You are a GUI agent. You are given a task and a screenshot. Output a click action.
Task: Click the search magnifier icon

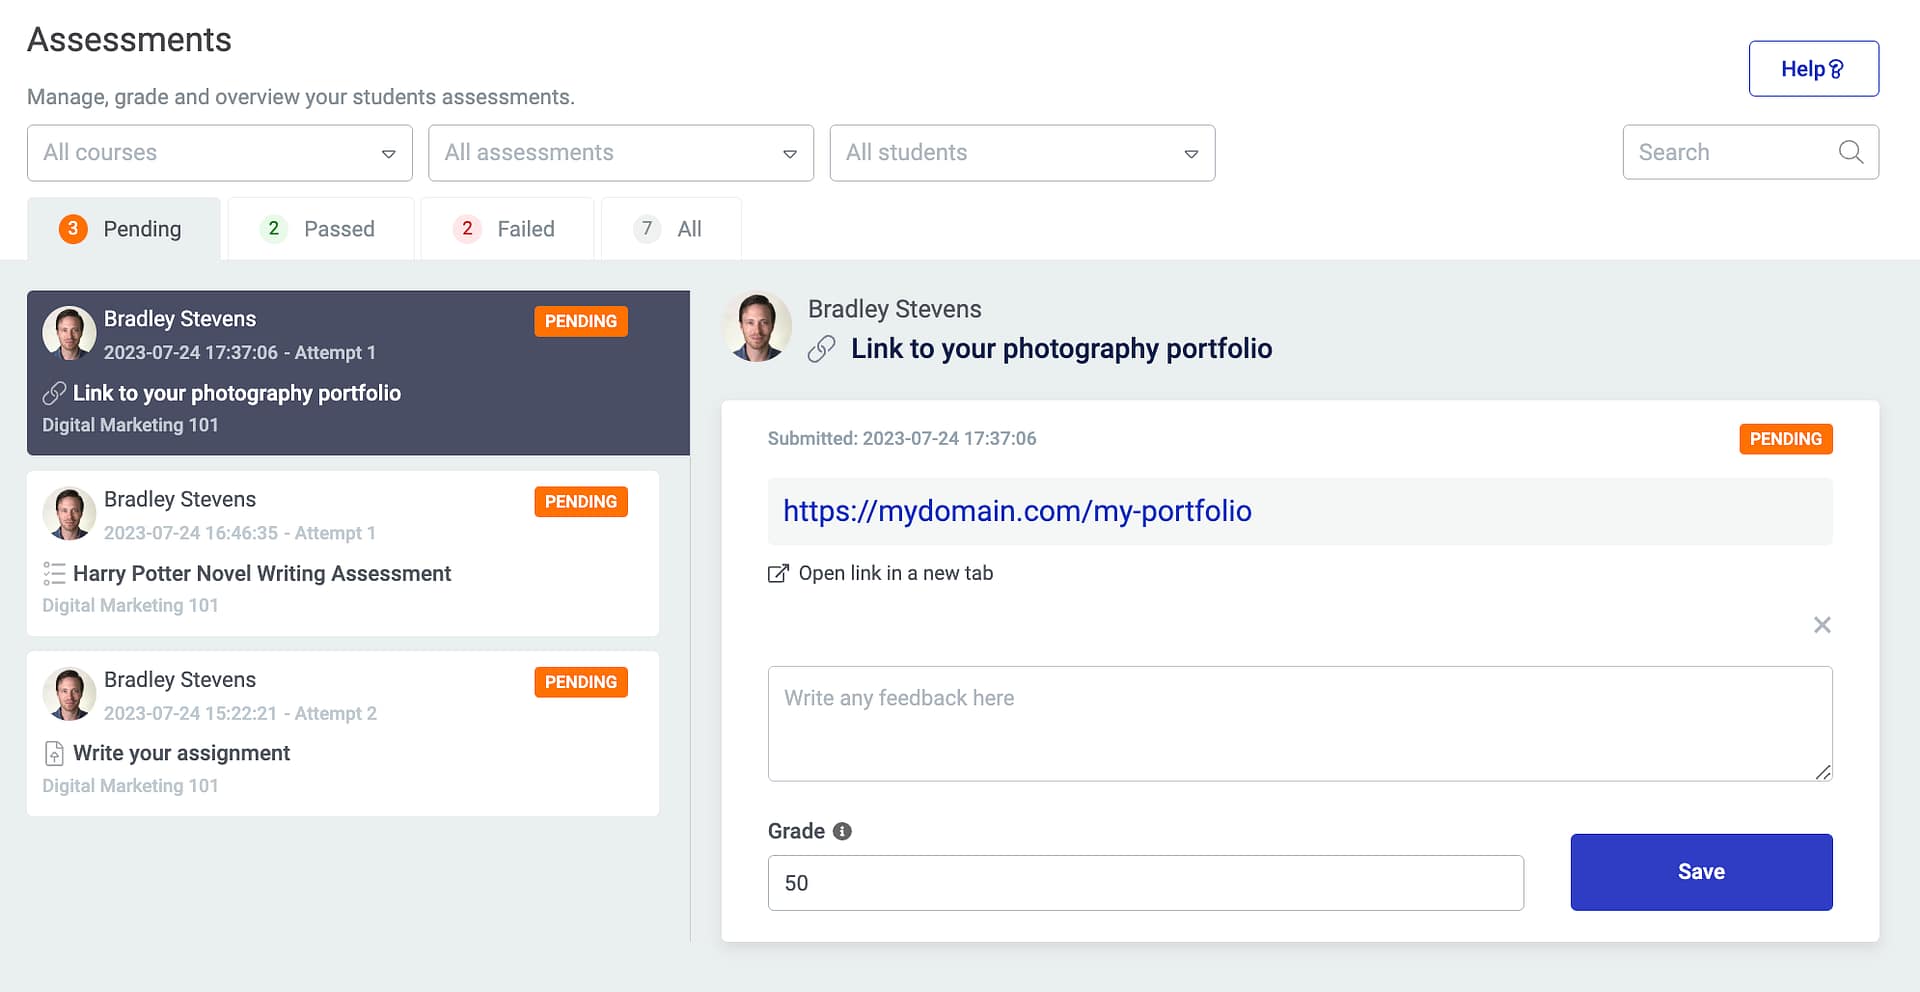click(x=1850, y=152)
